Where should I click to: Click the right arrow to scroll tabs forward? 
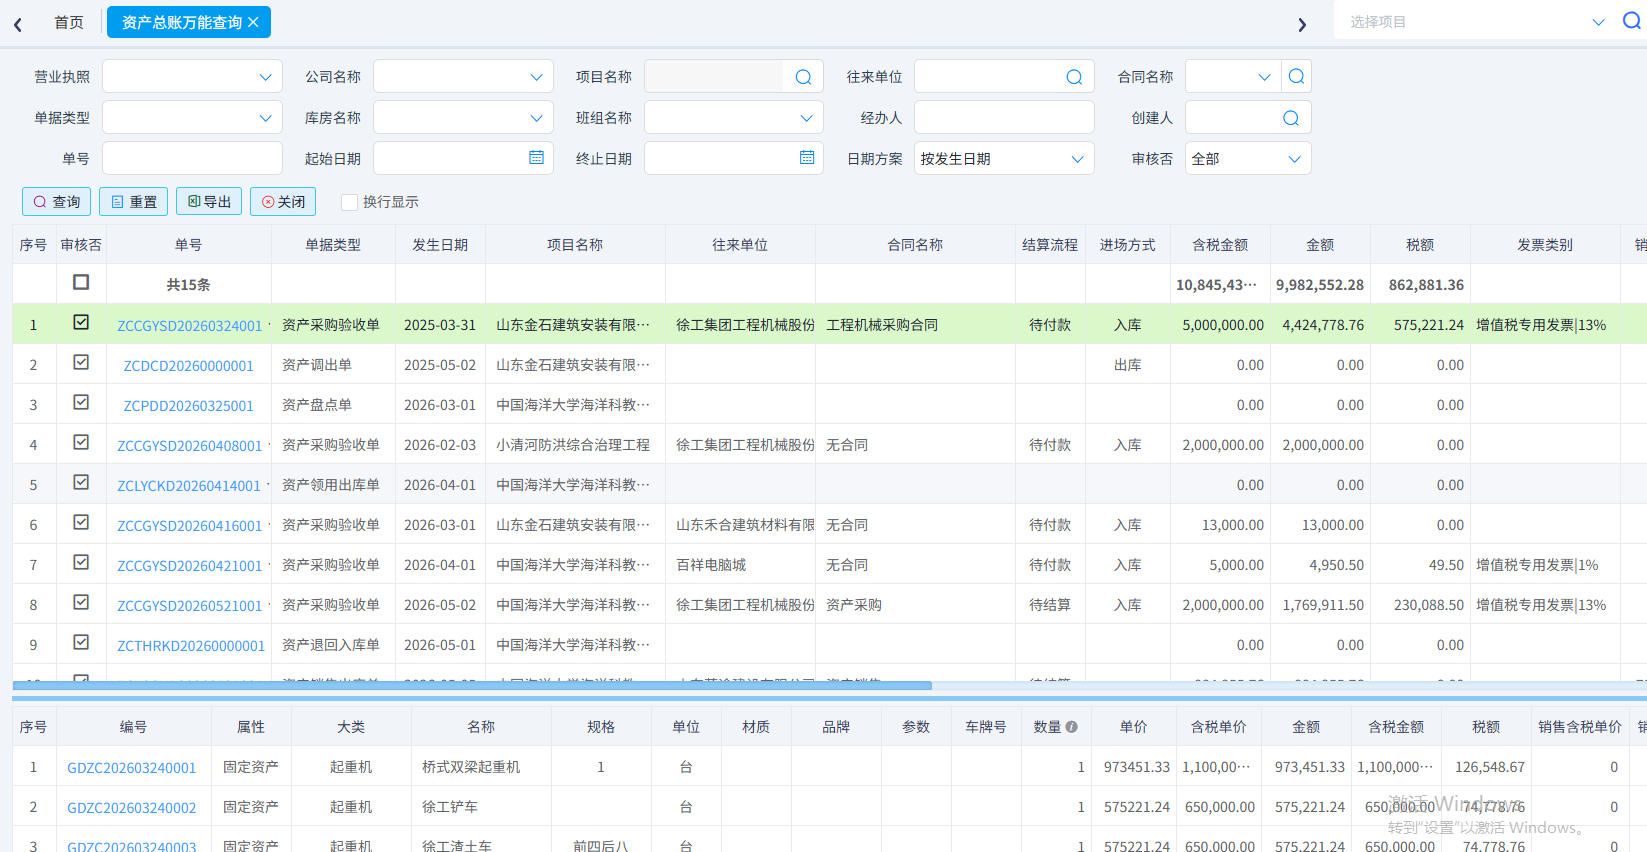coord(1302,24)
